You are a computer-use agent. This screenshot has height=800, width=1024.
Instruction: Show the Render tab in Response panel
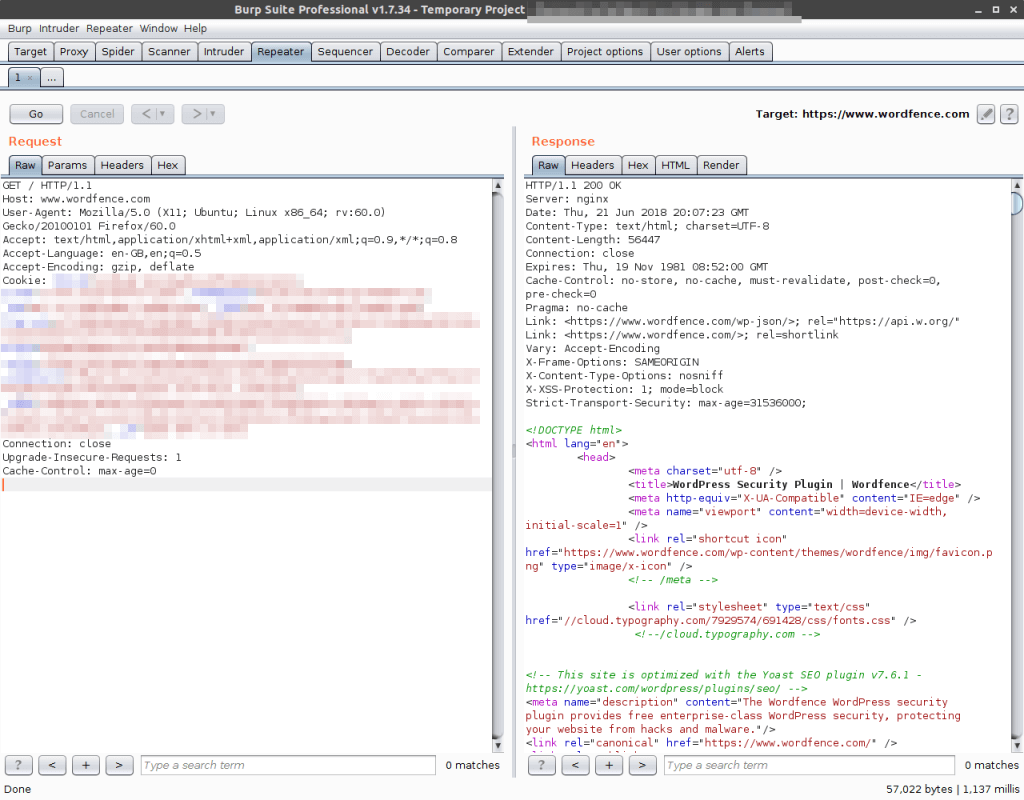(721, 165)
